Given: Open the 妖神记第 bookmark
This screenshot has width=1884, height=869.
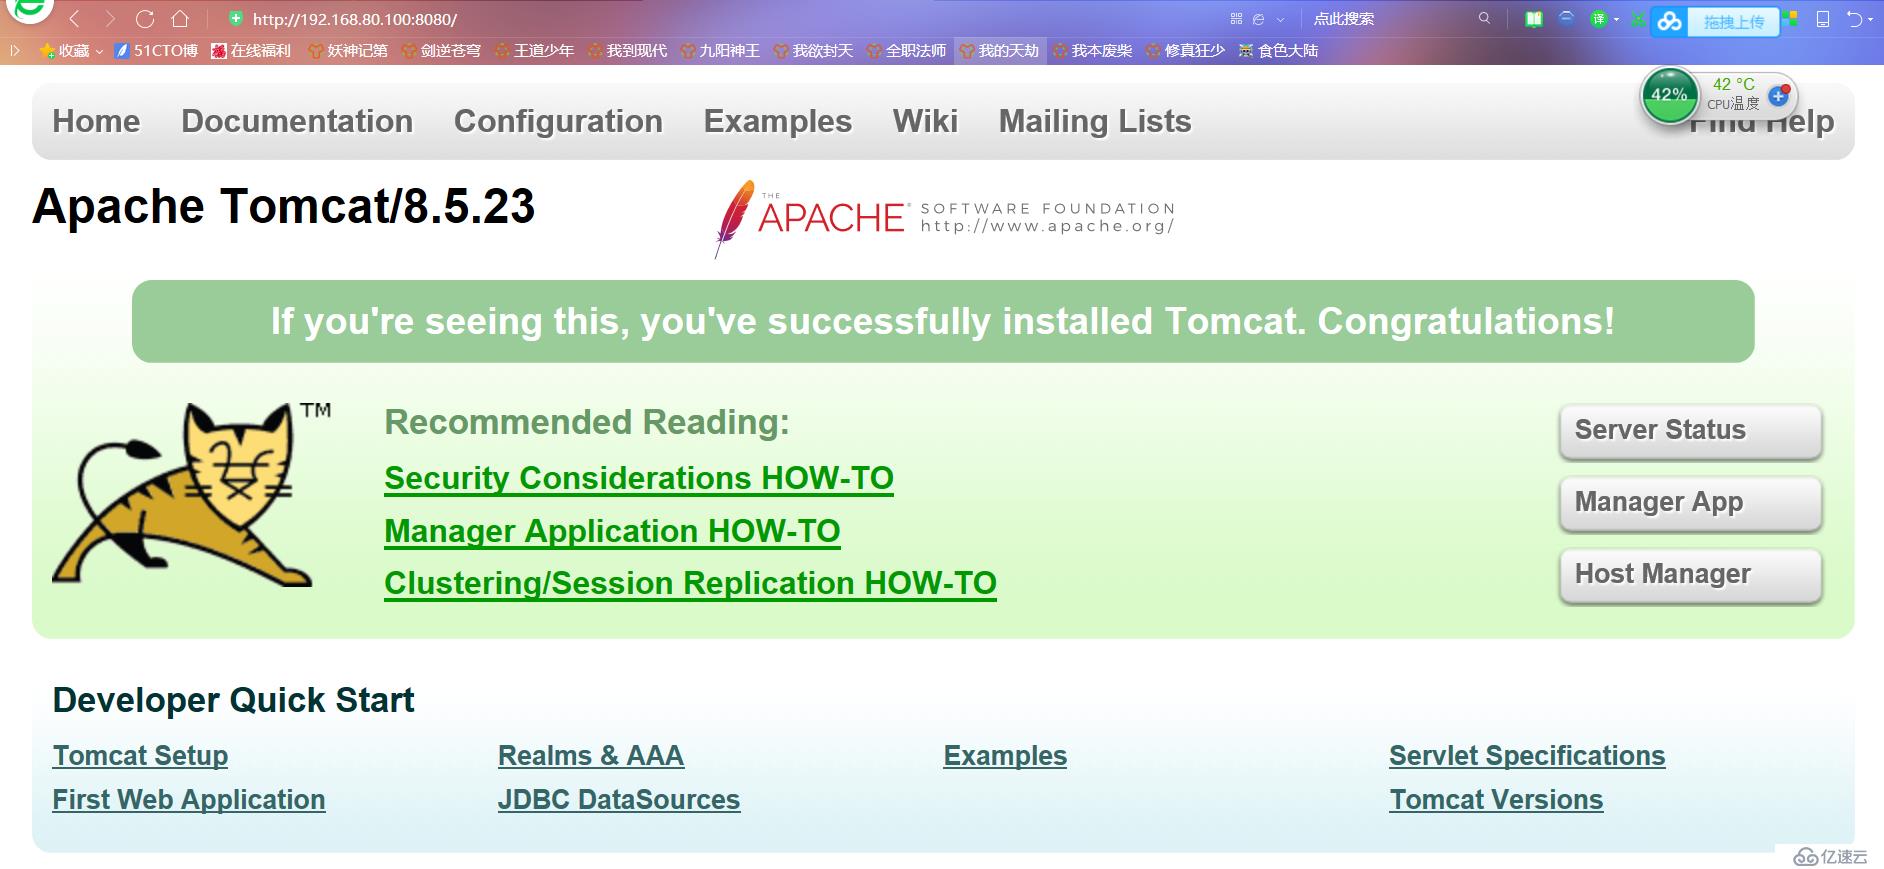Looking at the screenshot, I should [x=347, y=50].
